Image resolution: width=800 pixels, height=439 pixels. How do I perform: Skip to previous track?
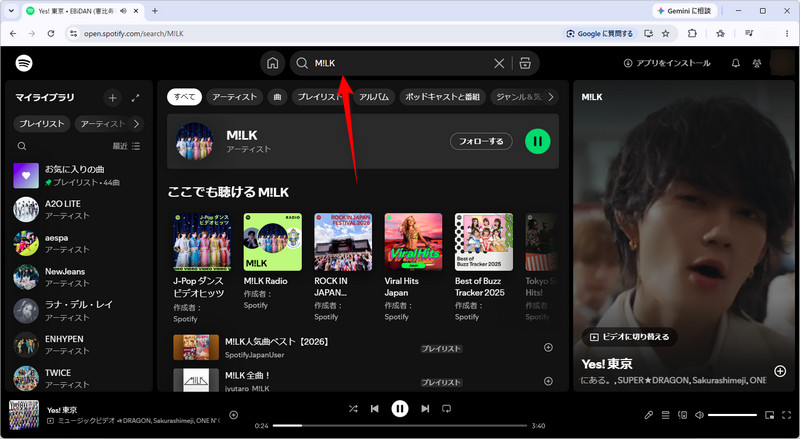click(x=374, y=408)
